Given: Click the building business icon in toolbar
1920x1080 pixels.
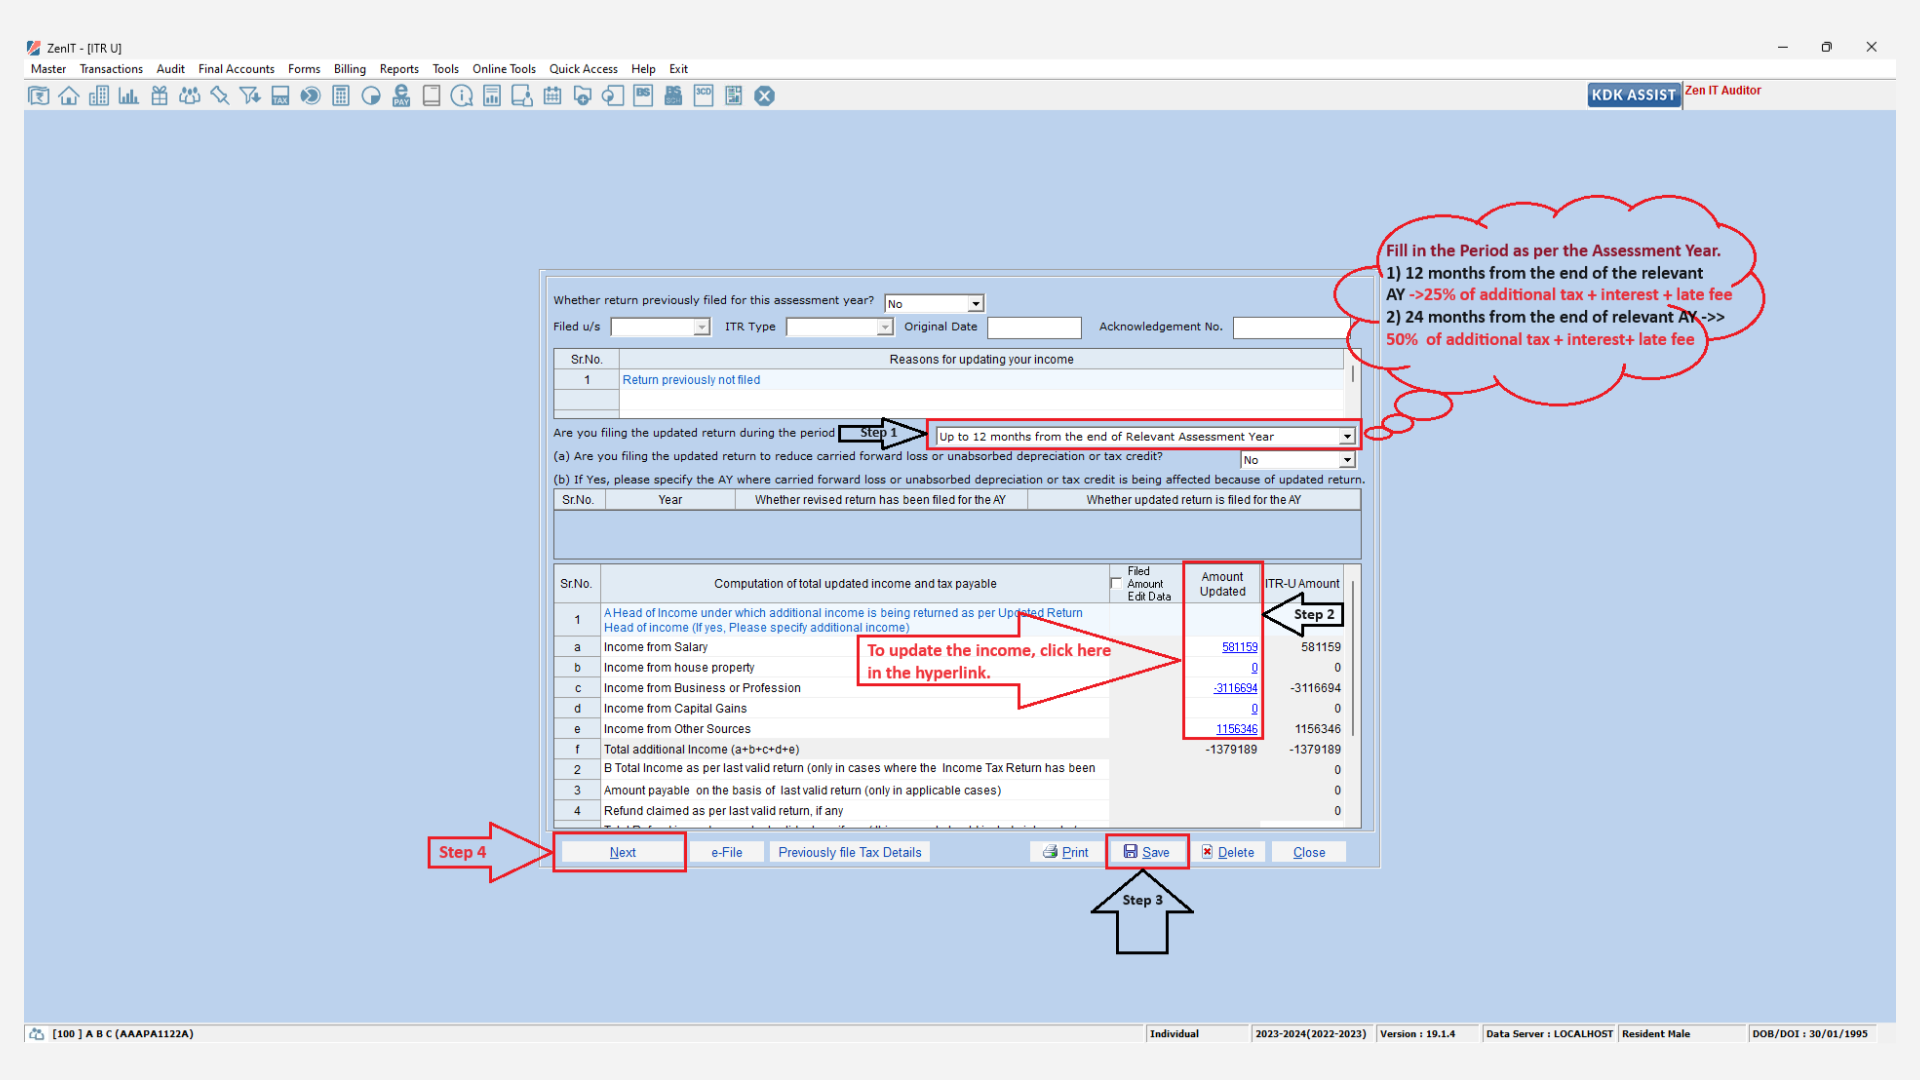Looking at the screenshot, I should click(99, 96).
